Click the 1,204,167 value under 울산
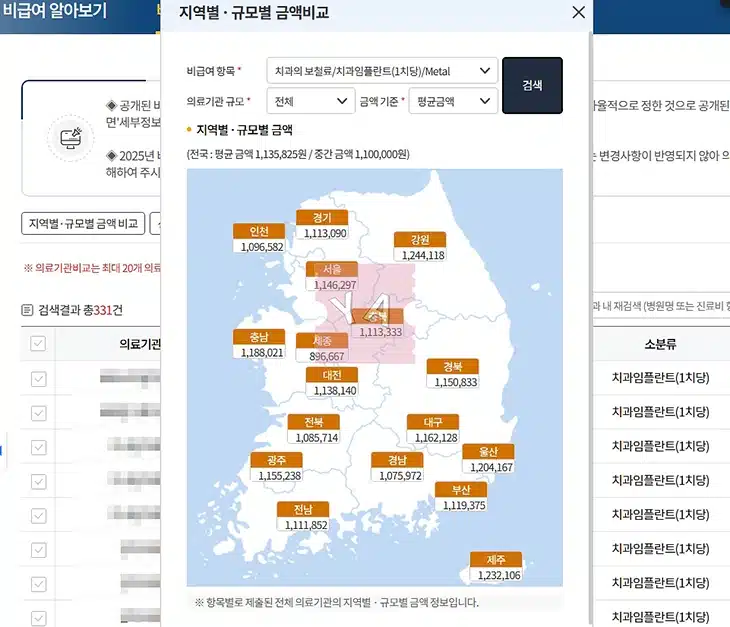Viewport: 730px width, 627px height. pyautogui.click(x=492, y=467)
